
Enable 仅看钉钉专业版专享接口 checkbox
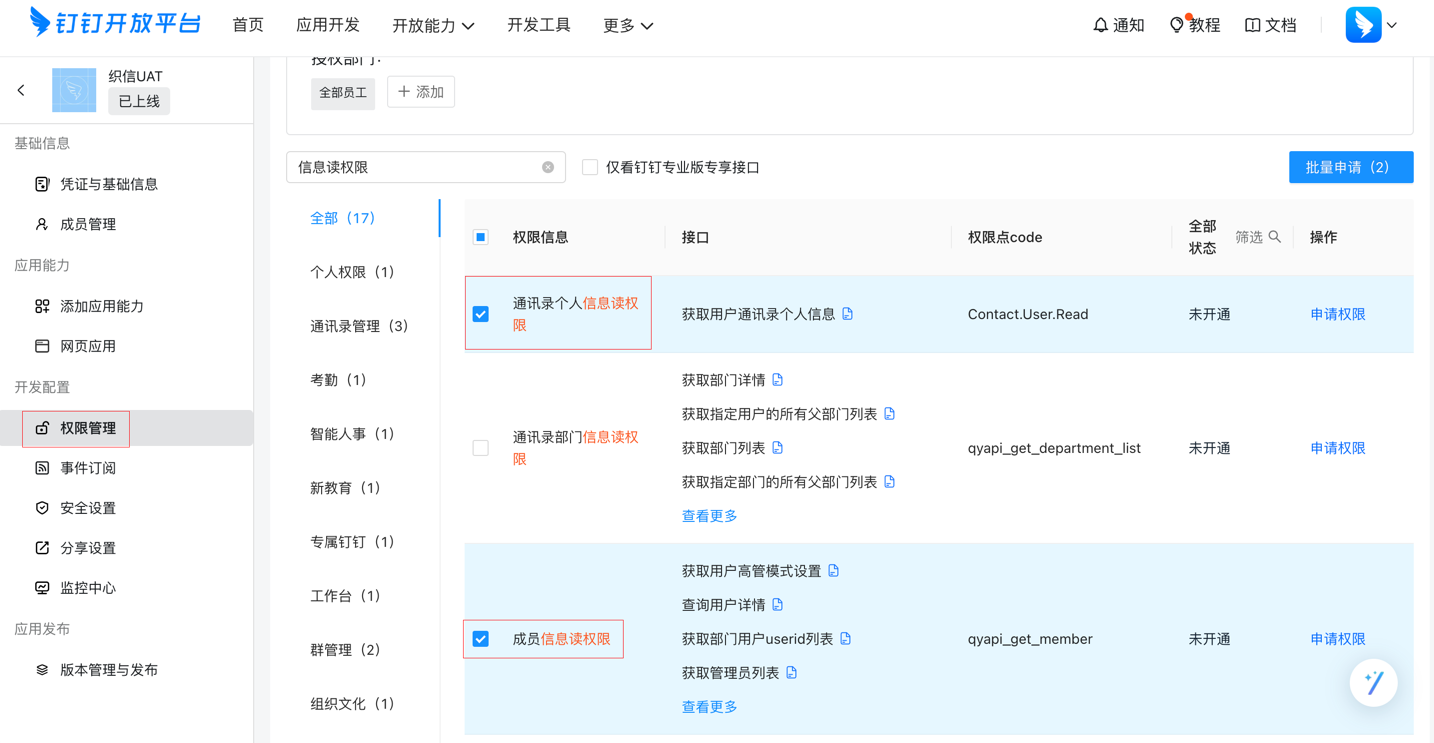click(x=590, y=167)
